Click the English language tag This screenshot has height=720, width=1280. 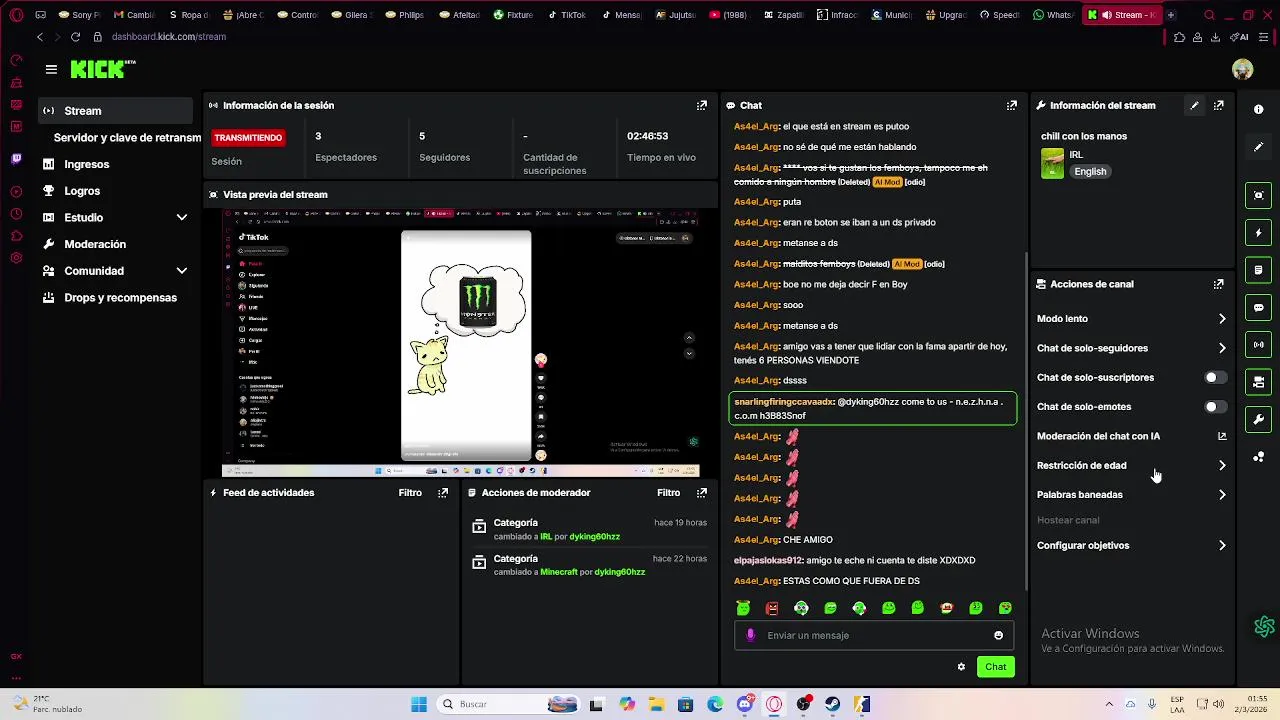pos(1090,172)
